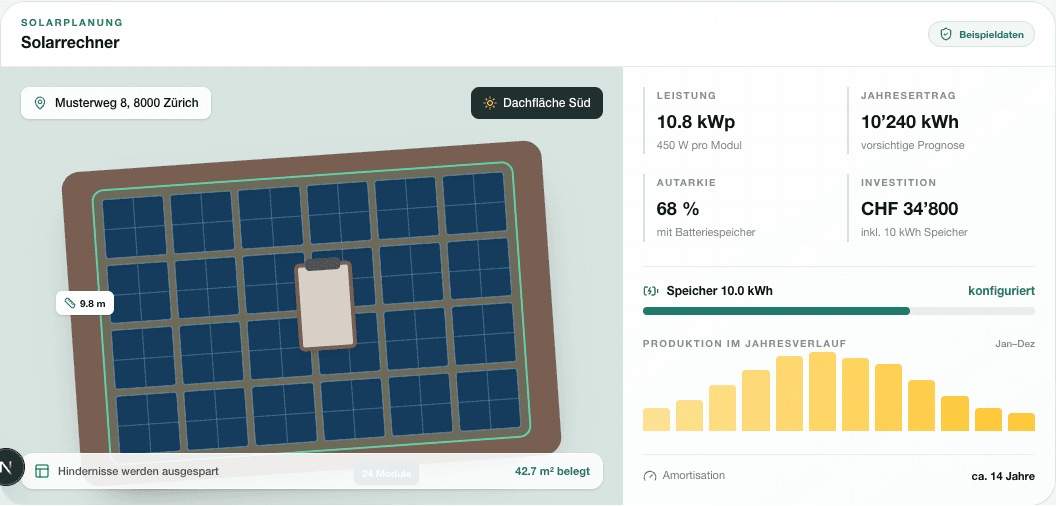Click the SOLARPLANUNG overline label
1056x506 pixels.
(72, 23)
